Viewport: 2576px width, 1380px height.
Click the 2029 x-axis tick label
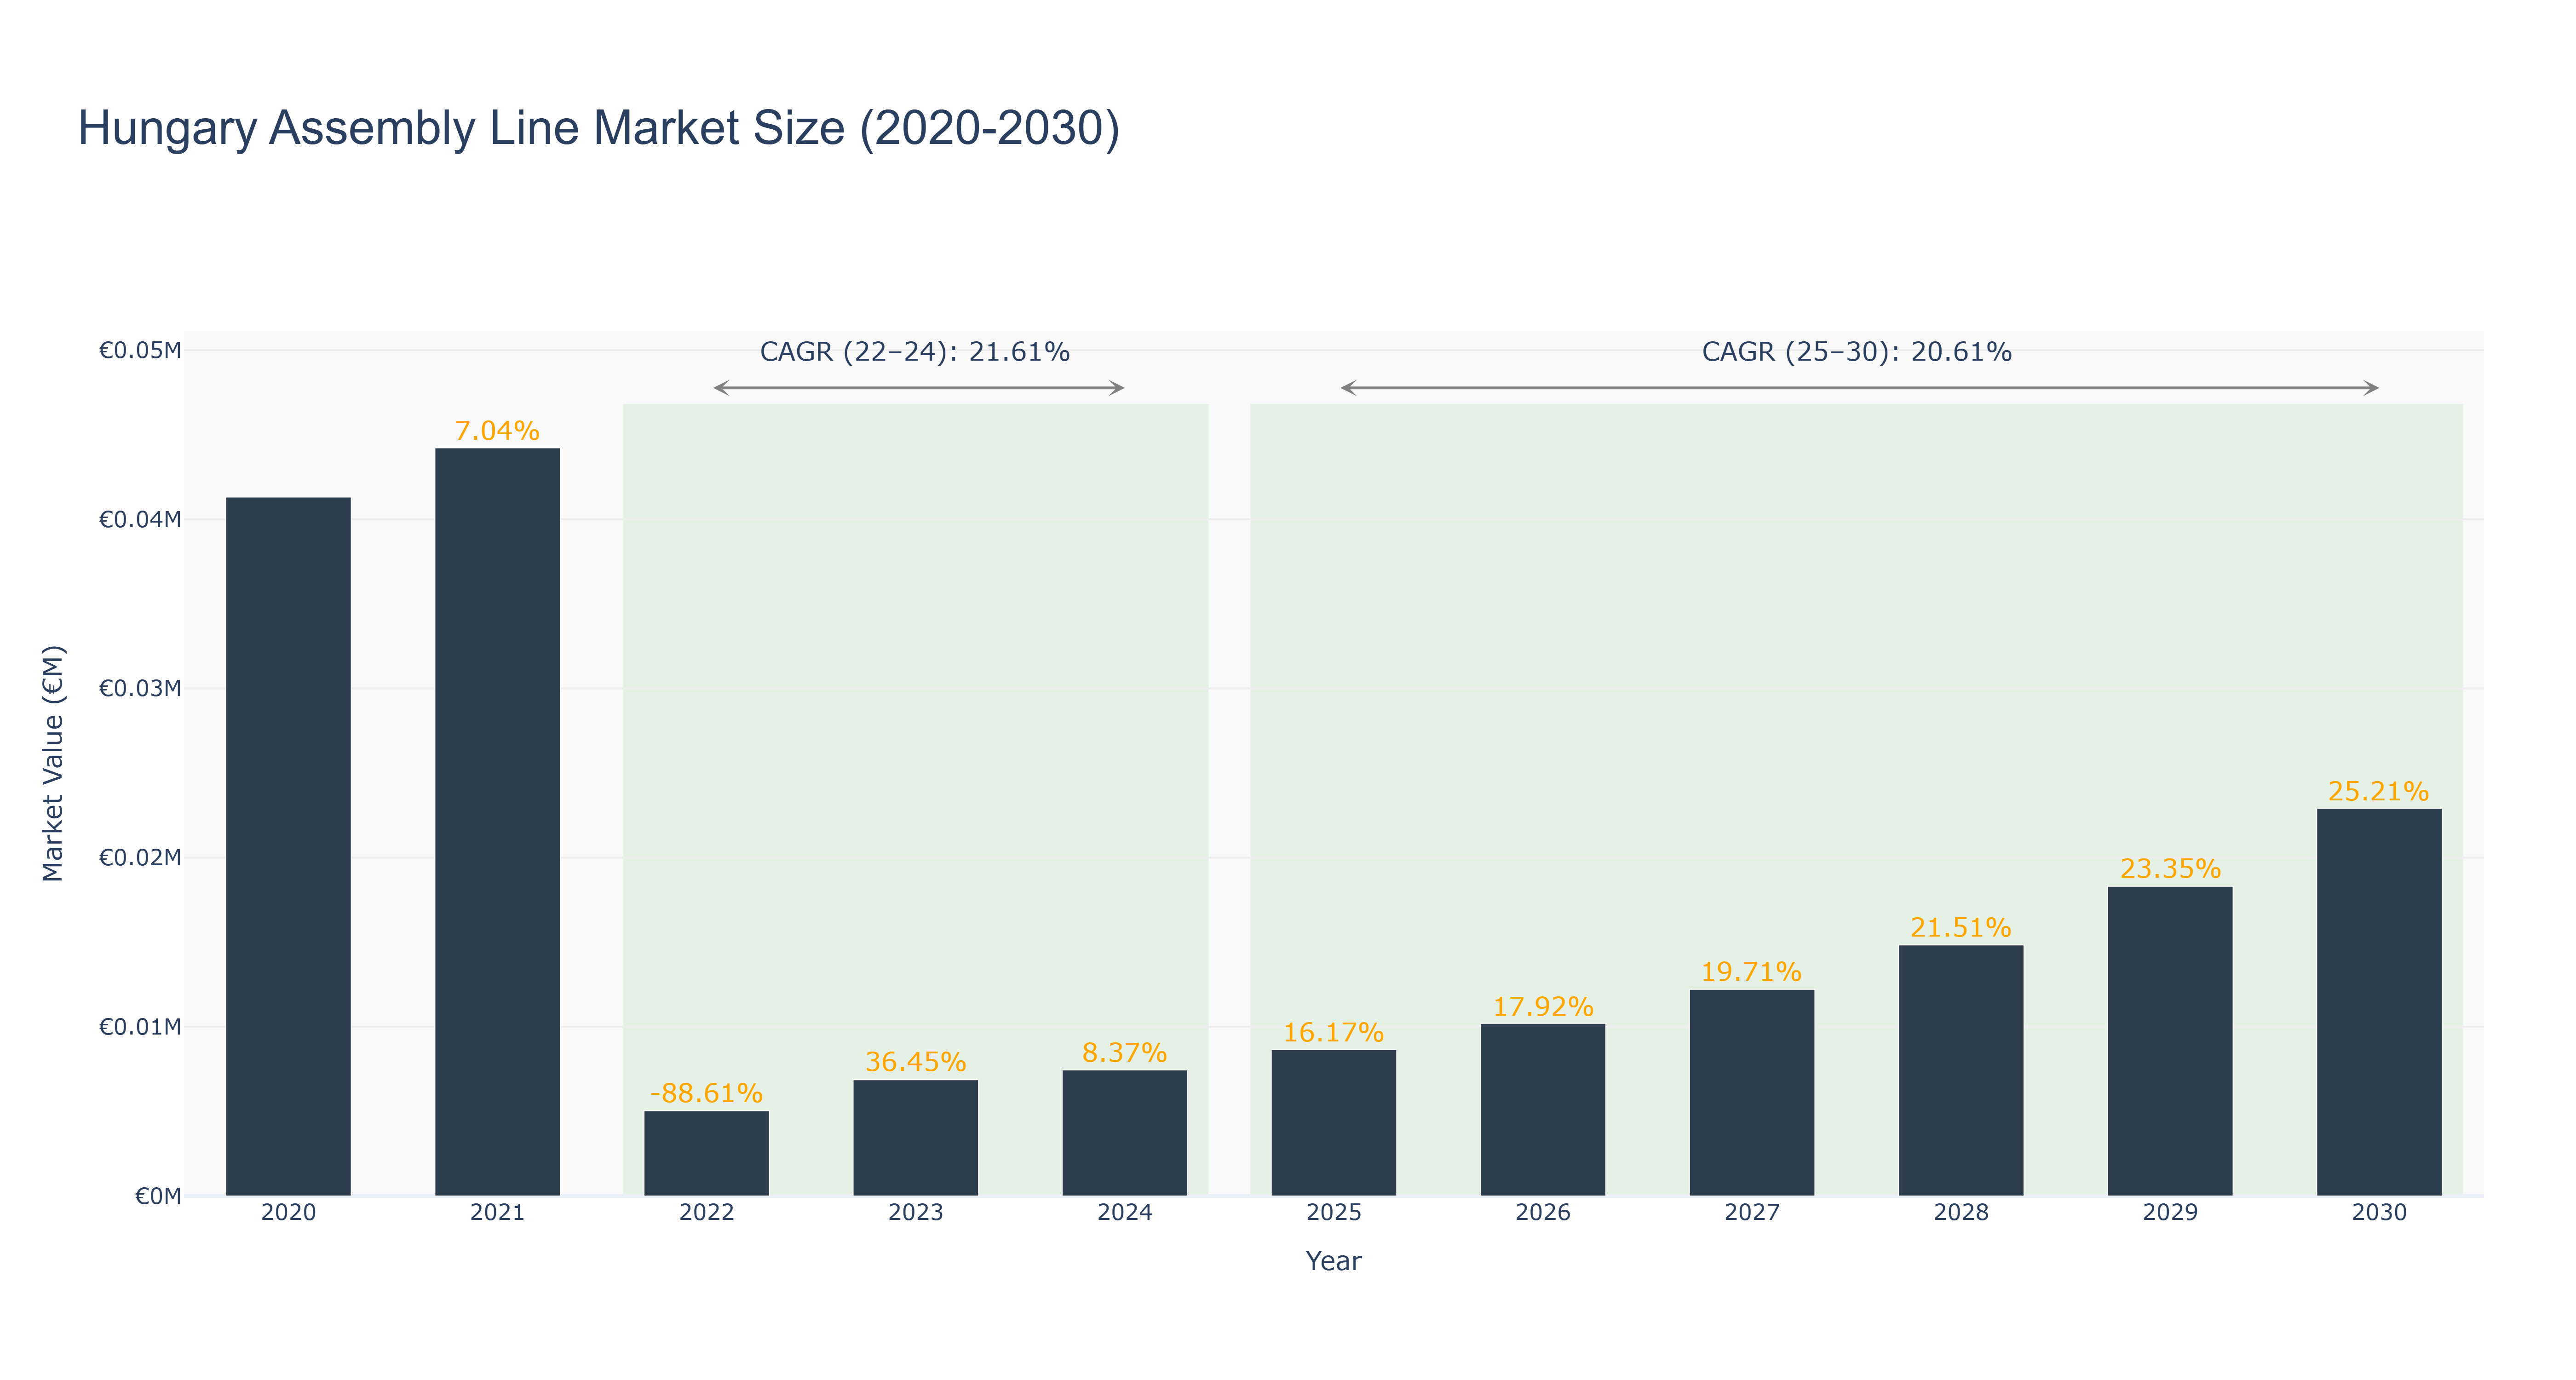point(2169,1213)
